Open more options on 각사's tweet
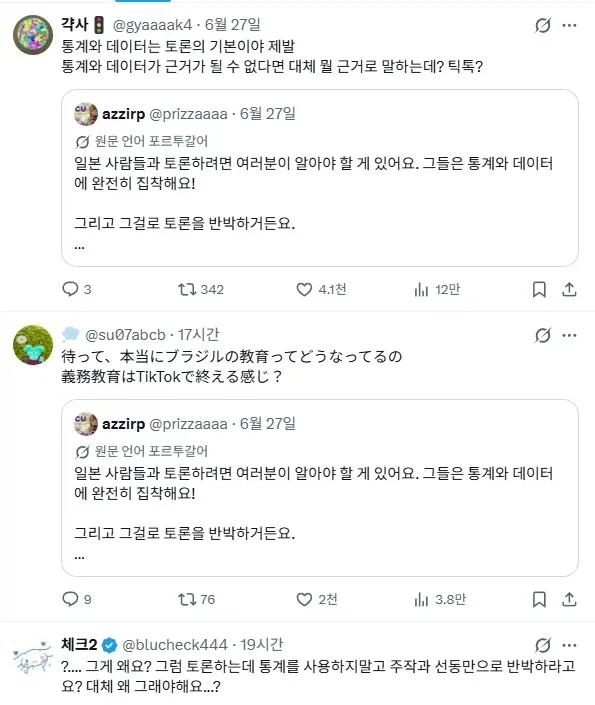Screen dimensions: 595x705 point(569,25)
